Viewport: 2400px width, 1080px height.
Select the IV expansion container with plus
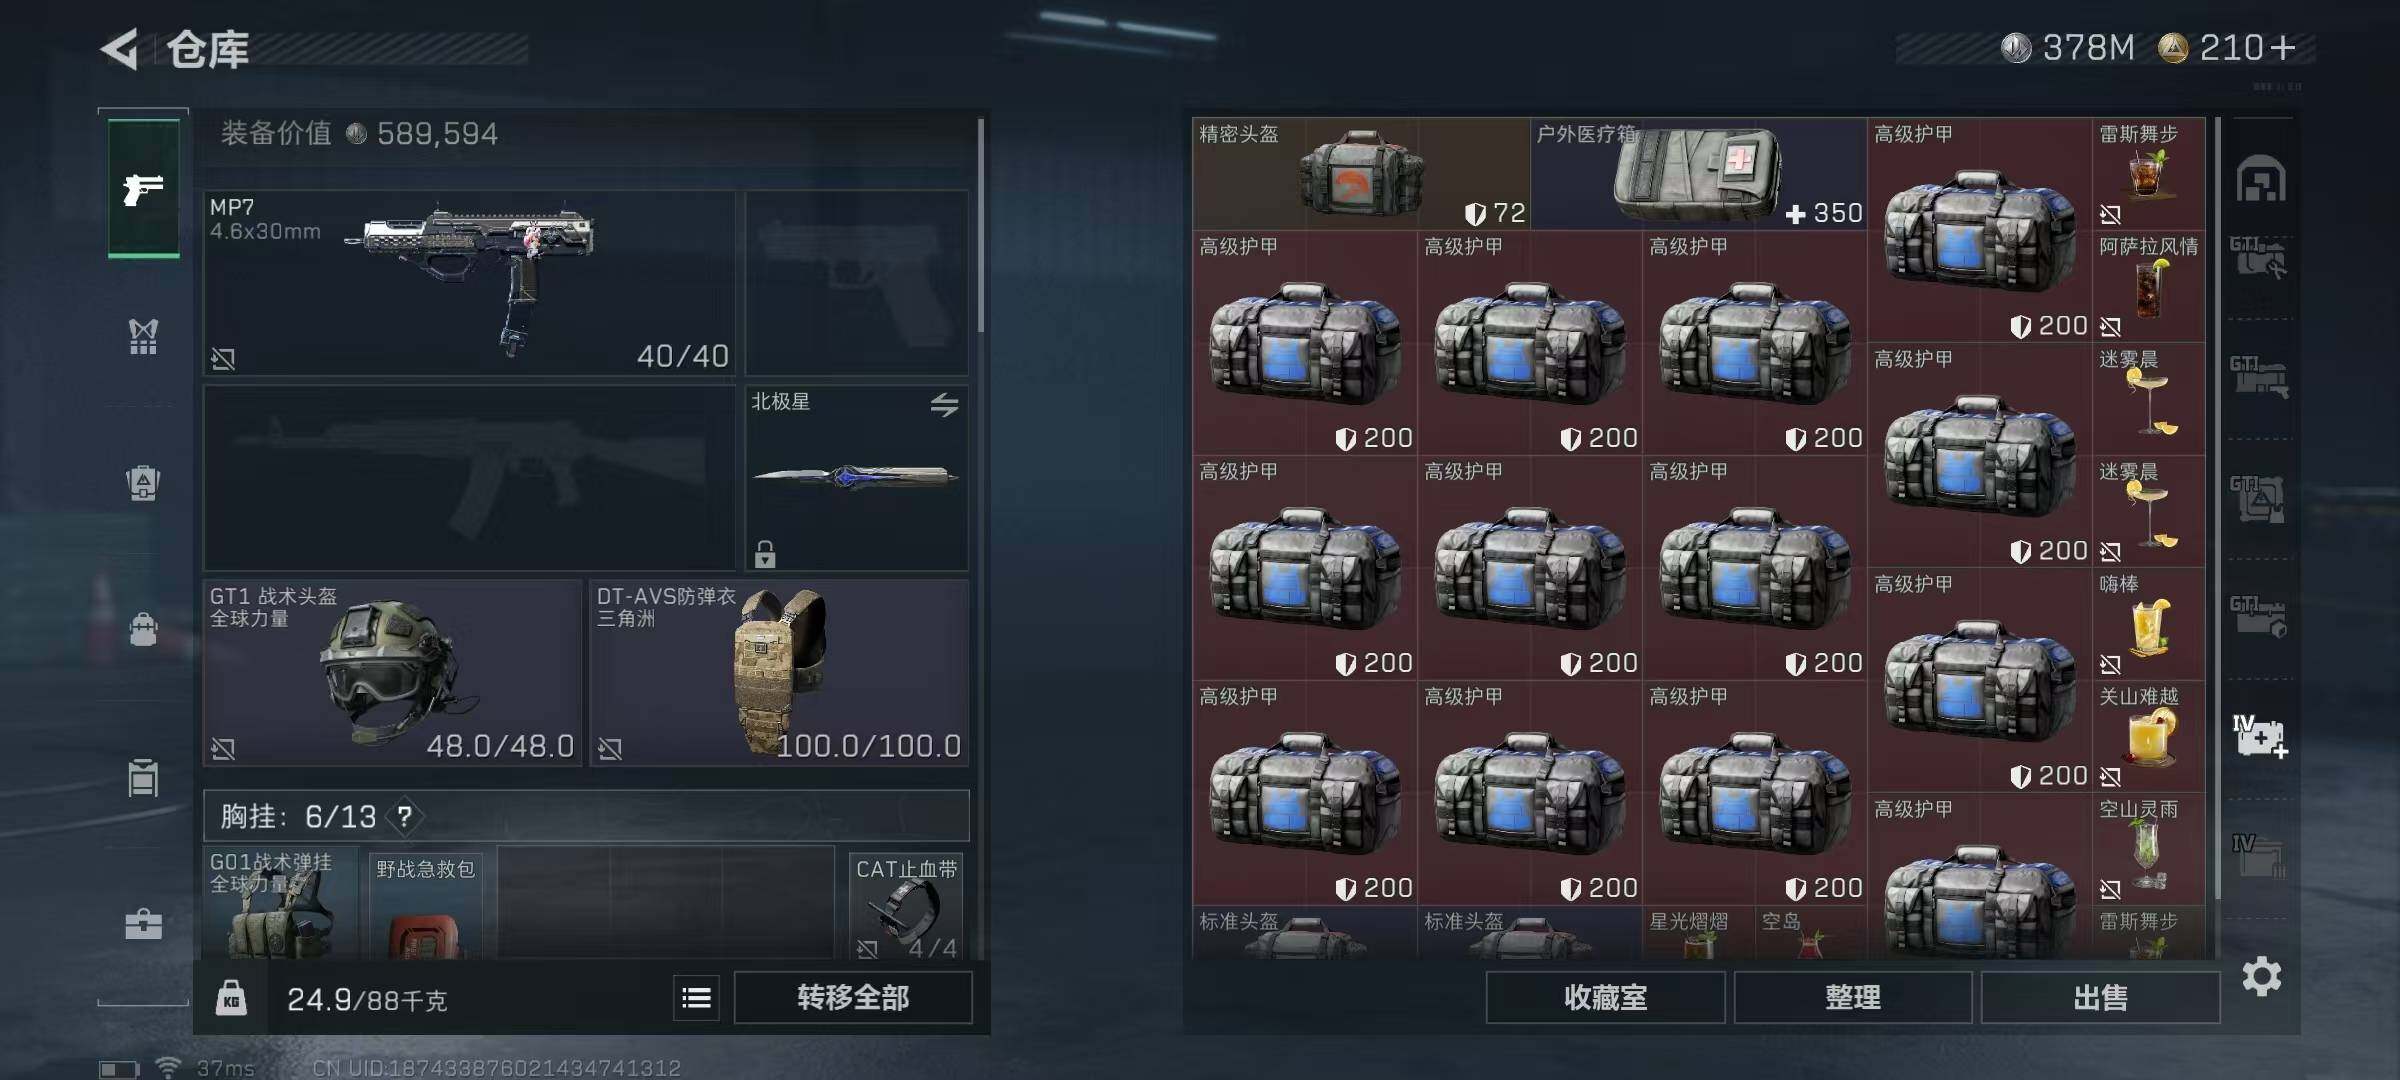click(x=2260, y=736)
